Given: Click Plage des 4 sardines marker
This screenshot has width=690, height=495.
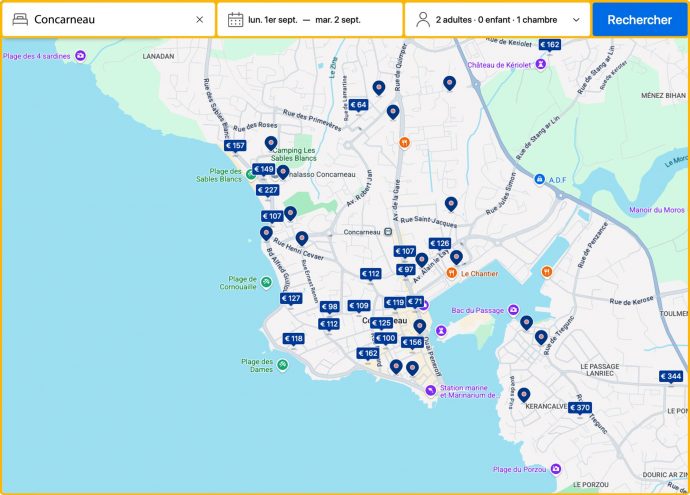Looking at the screenshot, I should (81, 55).
